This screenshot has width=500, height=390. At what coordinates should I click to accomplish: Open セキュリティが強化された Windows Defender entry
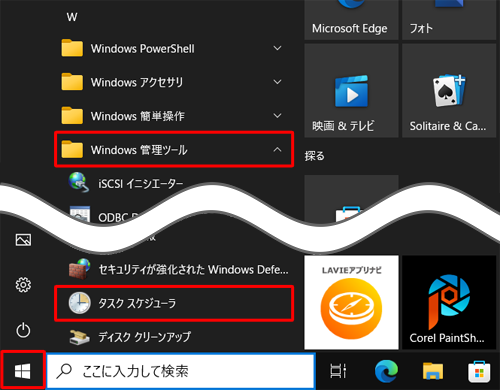pyautogui.click(x=174, y=269)
